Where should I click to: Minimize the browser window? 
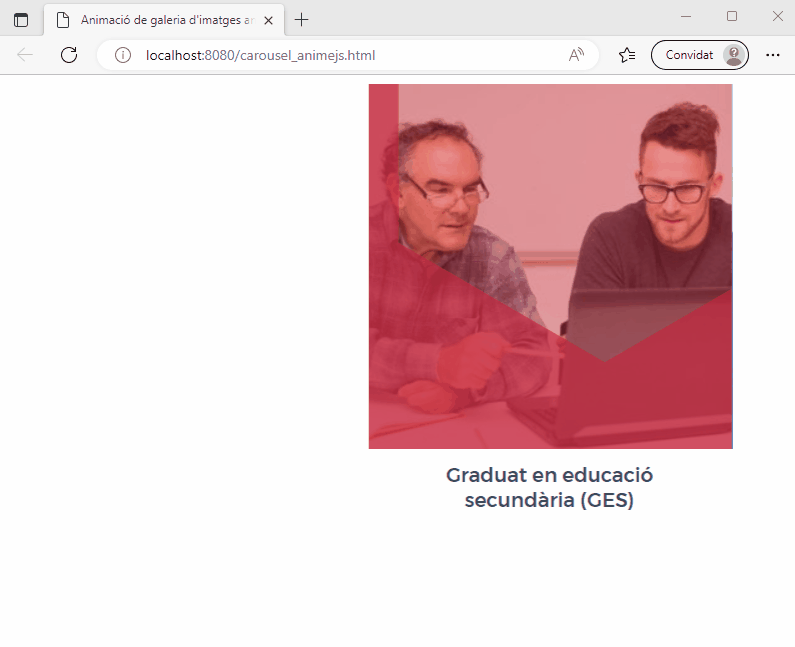686,16
